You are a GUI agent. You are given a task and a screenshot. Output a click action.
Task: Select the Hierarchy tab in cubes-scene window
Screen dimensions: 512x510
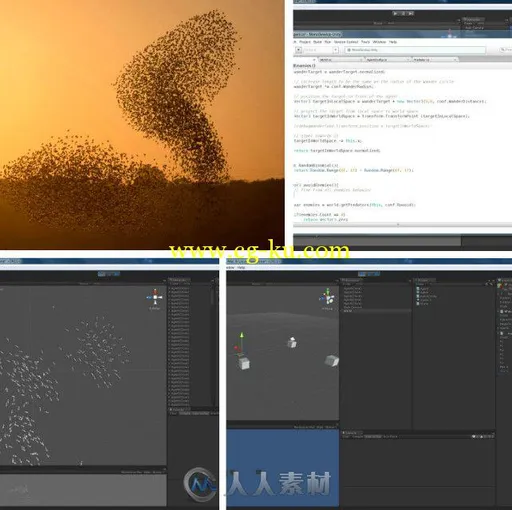coord(351,280)
